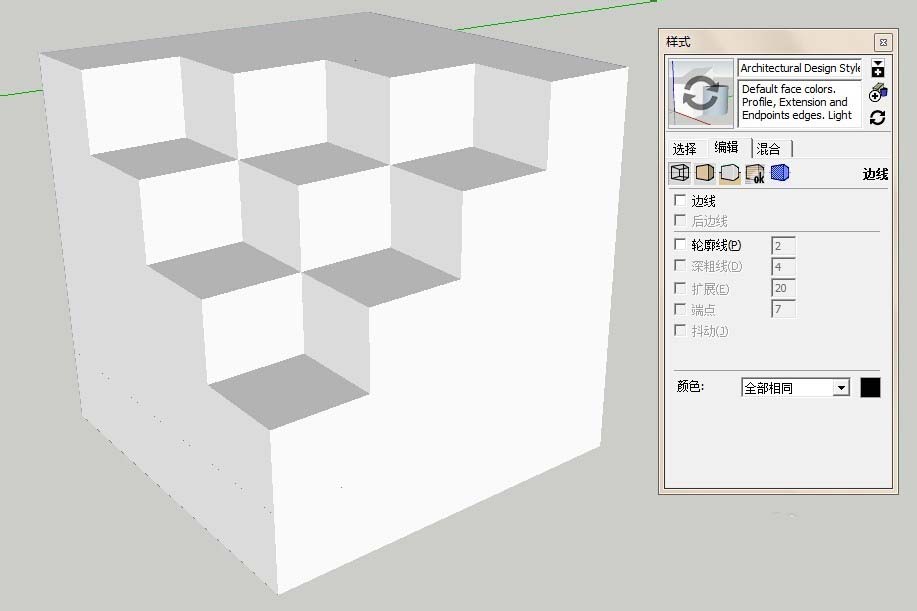Image resolution: width=917 pixels, height=611 pixels.
Task: Open the Edge settings icon
Action: [680, 173]
